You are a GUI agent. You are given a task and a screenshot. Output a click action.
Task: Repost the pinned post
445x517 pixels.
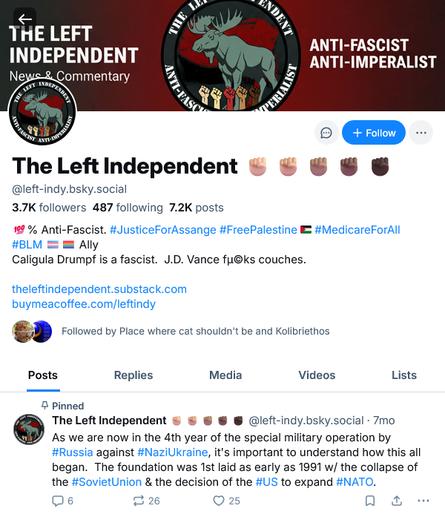(x=146, y=500)
